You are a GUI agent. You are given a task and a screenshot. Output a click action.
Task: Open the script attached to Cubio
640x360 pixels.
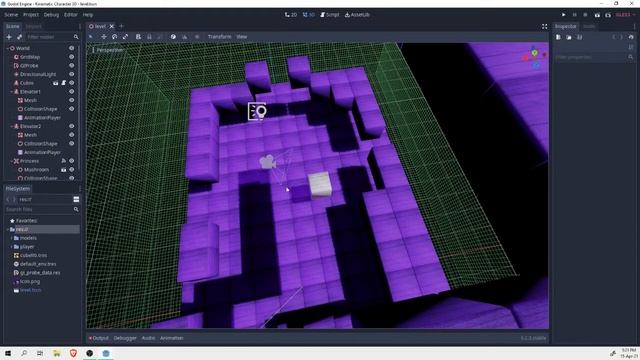pyautogui.click(x=64, y=83)
